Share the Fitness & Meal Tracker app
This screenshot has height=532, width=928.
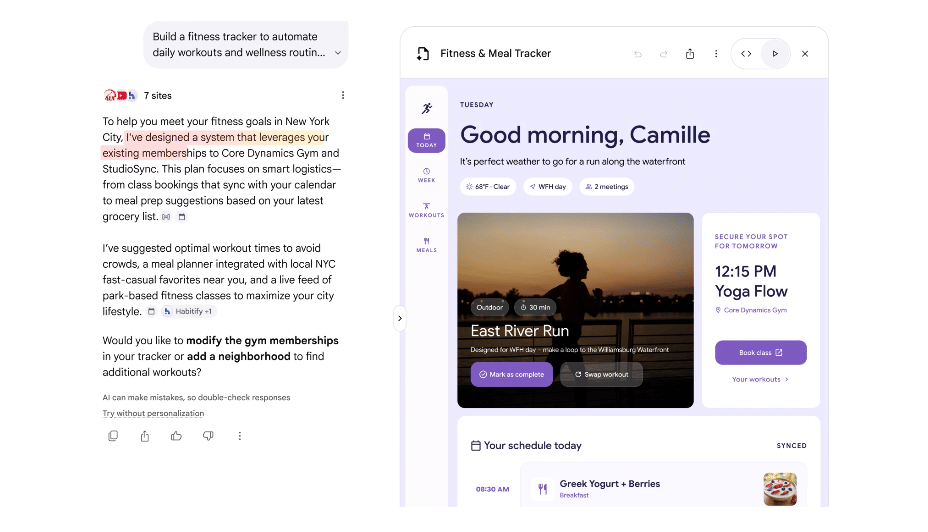pyautogui.click(x=689, y=54)
